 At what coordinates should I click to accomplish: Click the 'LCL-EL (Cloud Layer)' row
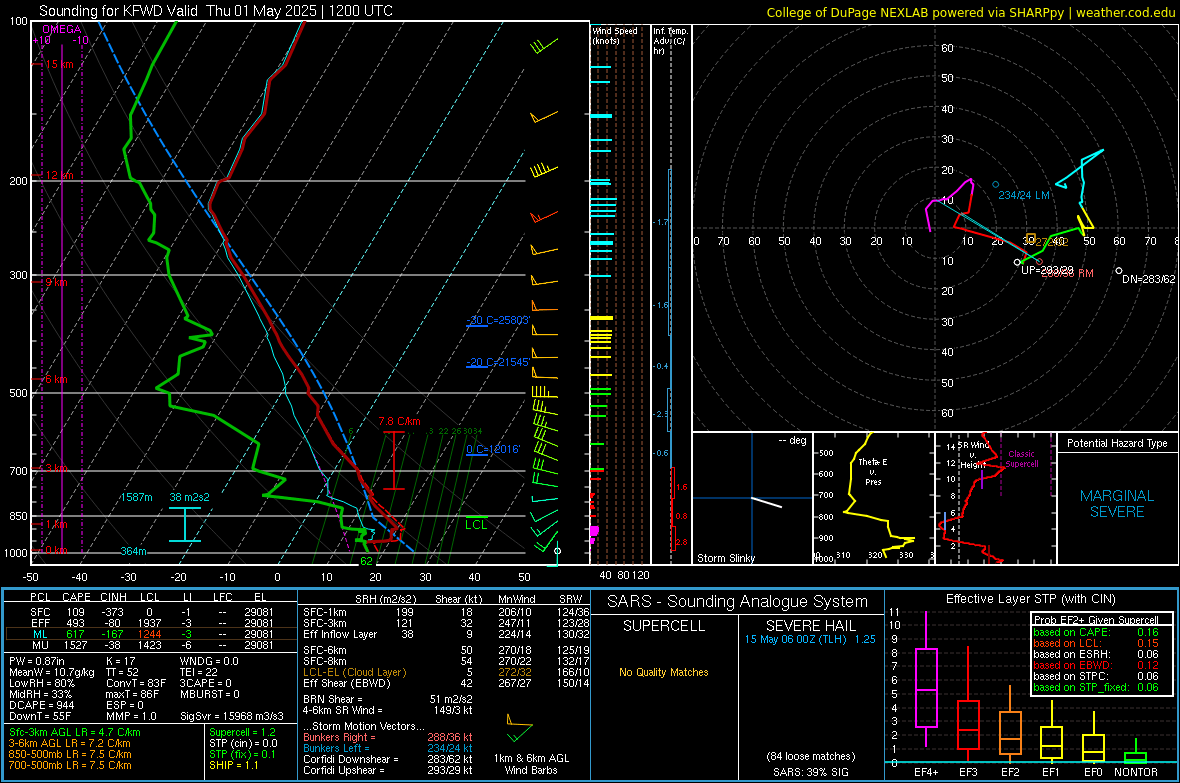click(x=446, y=672)
